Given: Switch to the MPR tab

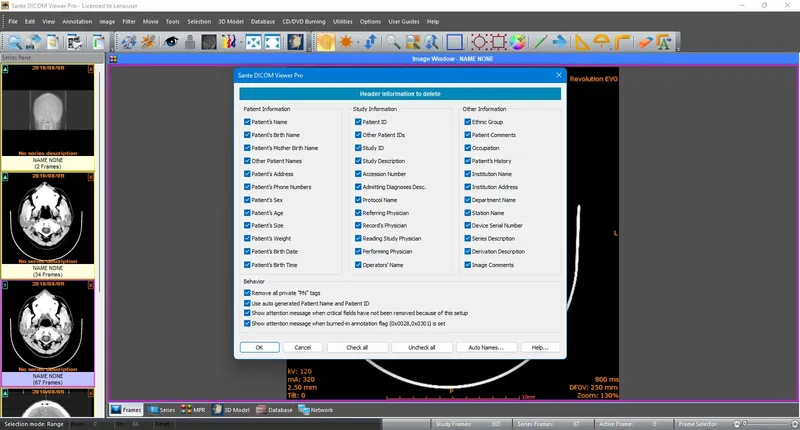Looking at the screenshot, I should pos(193,410).
